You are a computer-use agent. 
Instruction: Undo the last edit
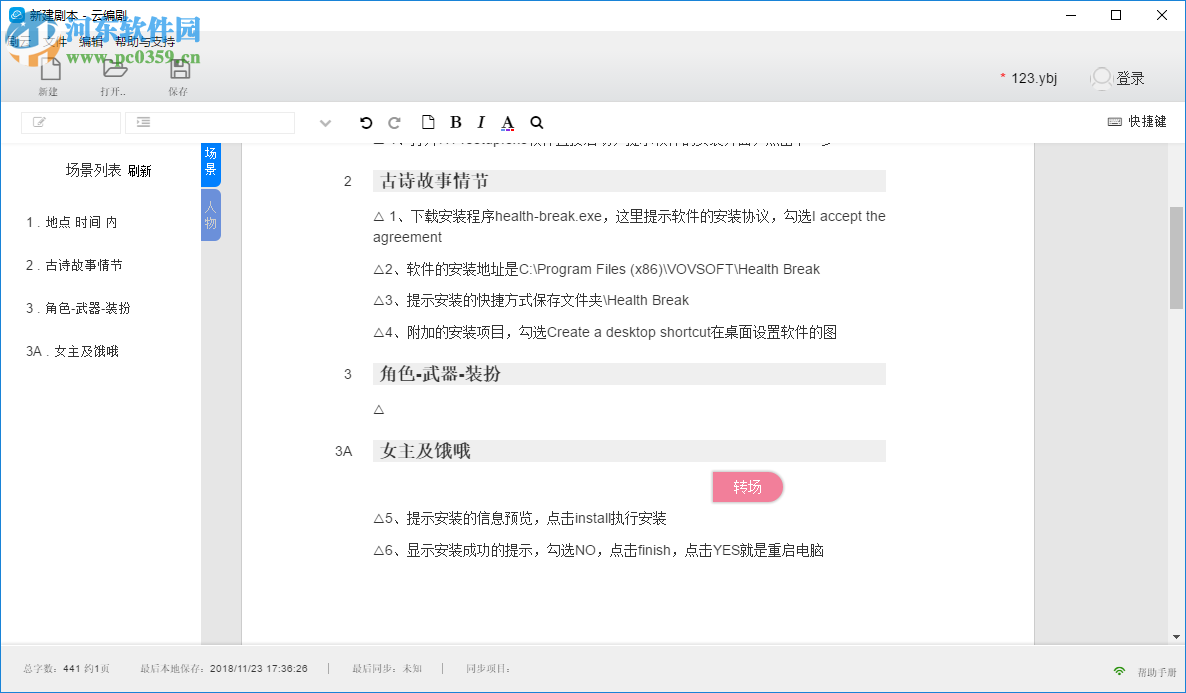pos(366,121)
